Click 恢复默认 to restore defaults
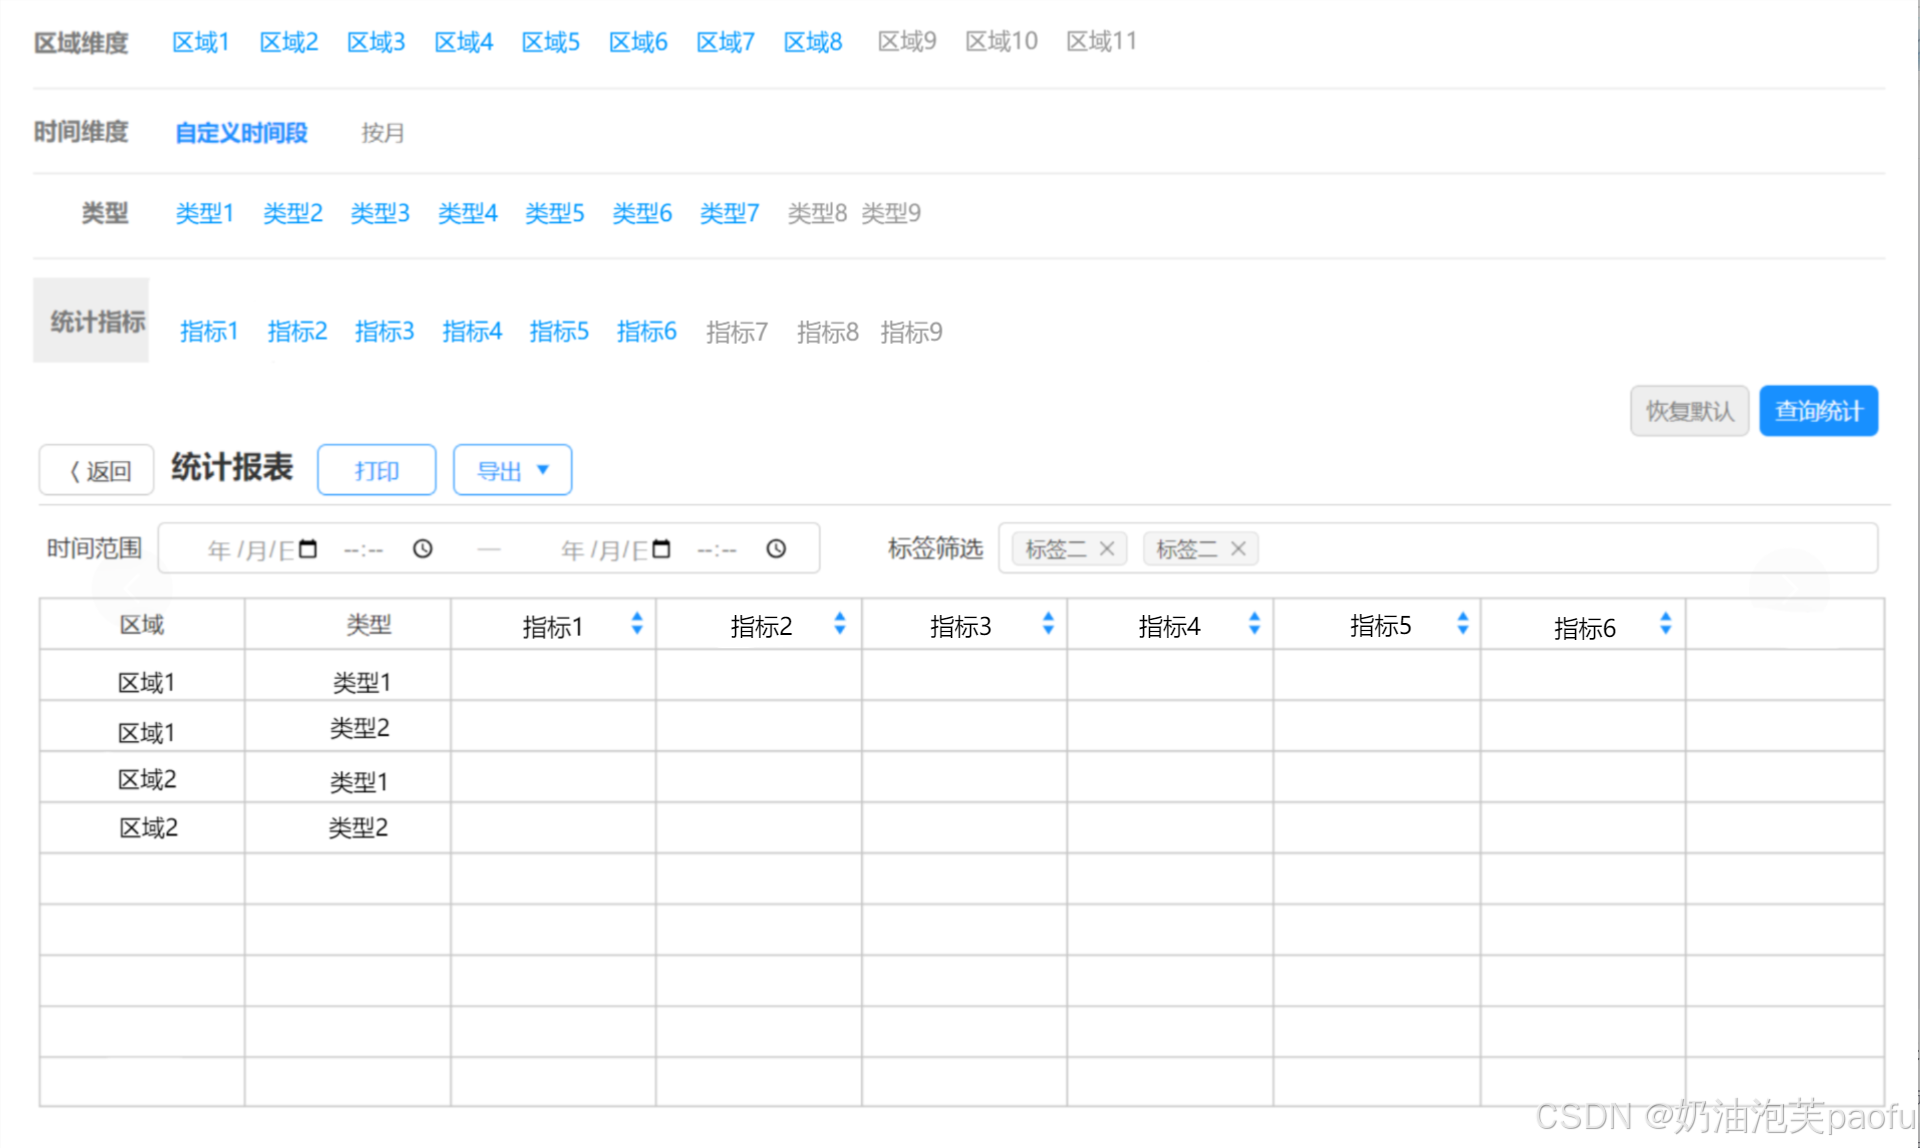This screenshot has width=1920, height=1148. [1689, 410]
